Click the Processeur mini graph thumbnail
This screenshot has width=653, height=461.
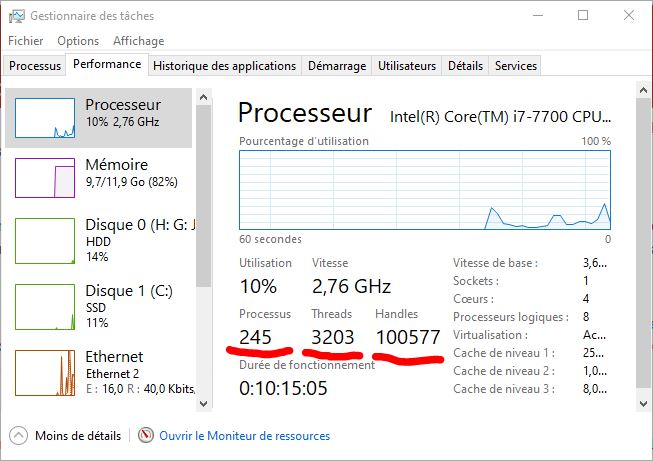click(x=45, y=119)
